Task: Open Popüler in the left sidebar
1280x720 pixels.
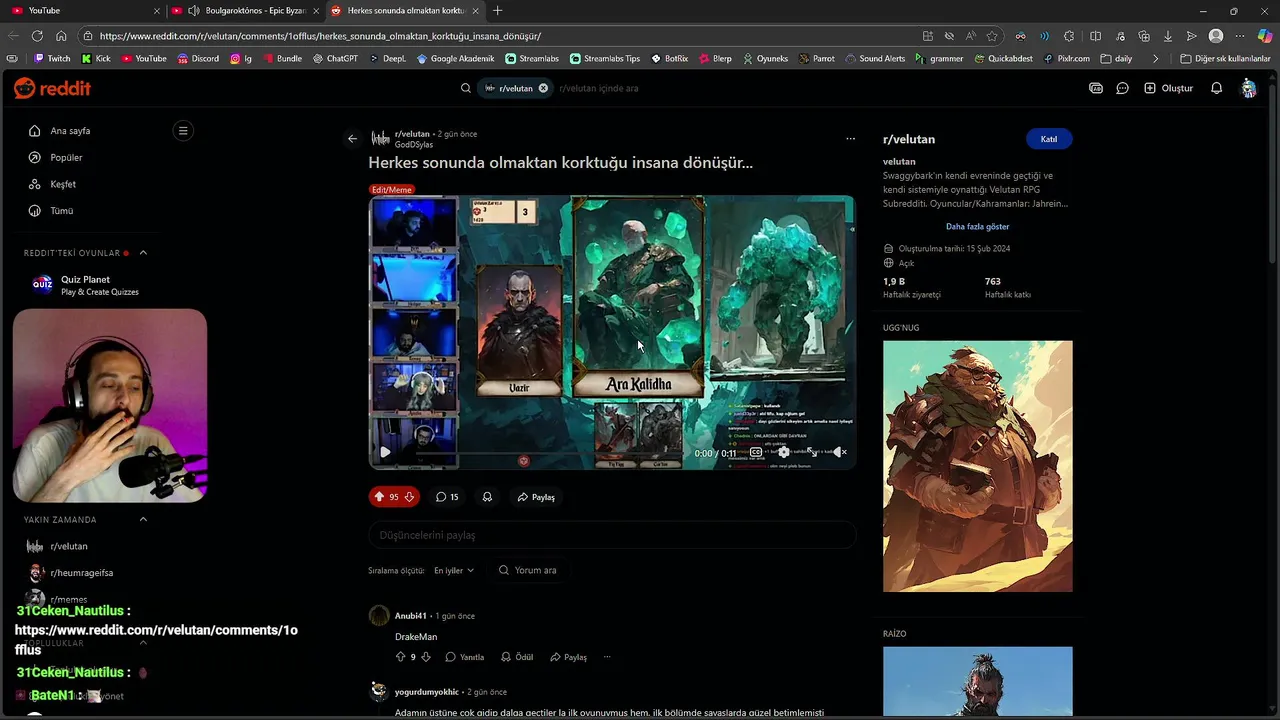Action: (66, 158)
